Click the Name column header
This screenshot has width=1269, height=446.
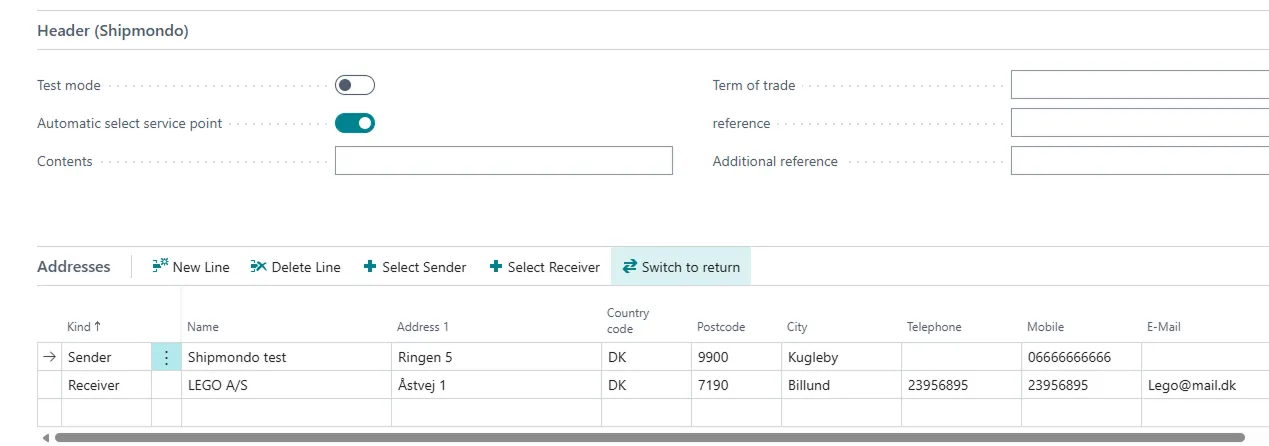pos(203,327)
